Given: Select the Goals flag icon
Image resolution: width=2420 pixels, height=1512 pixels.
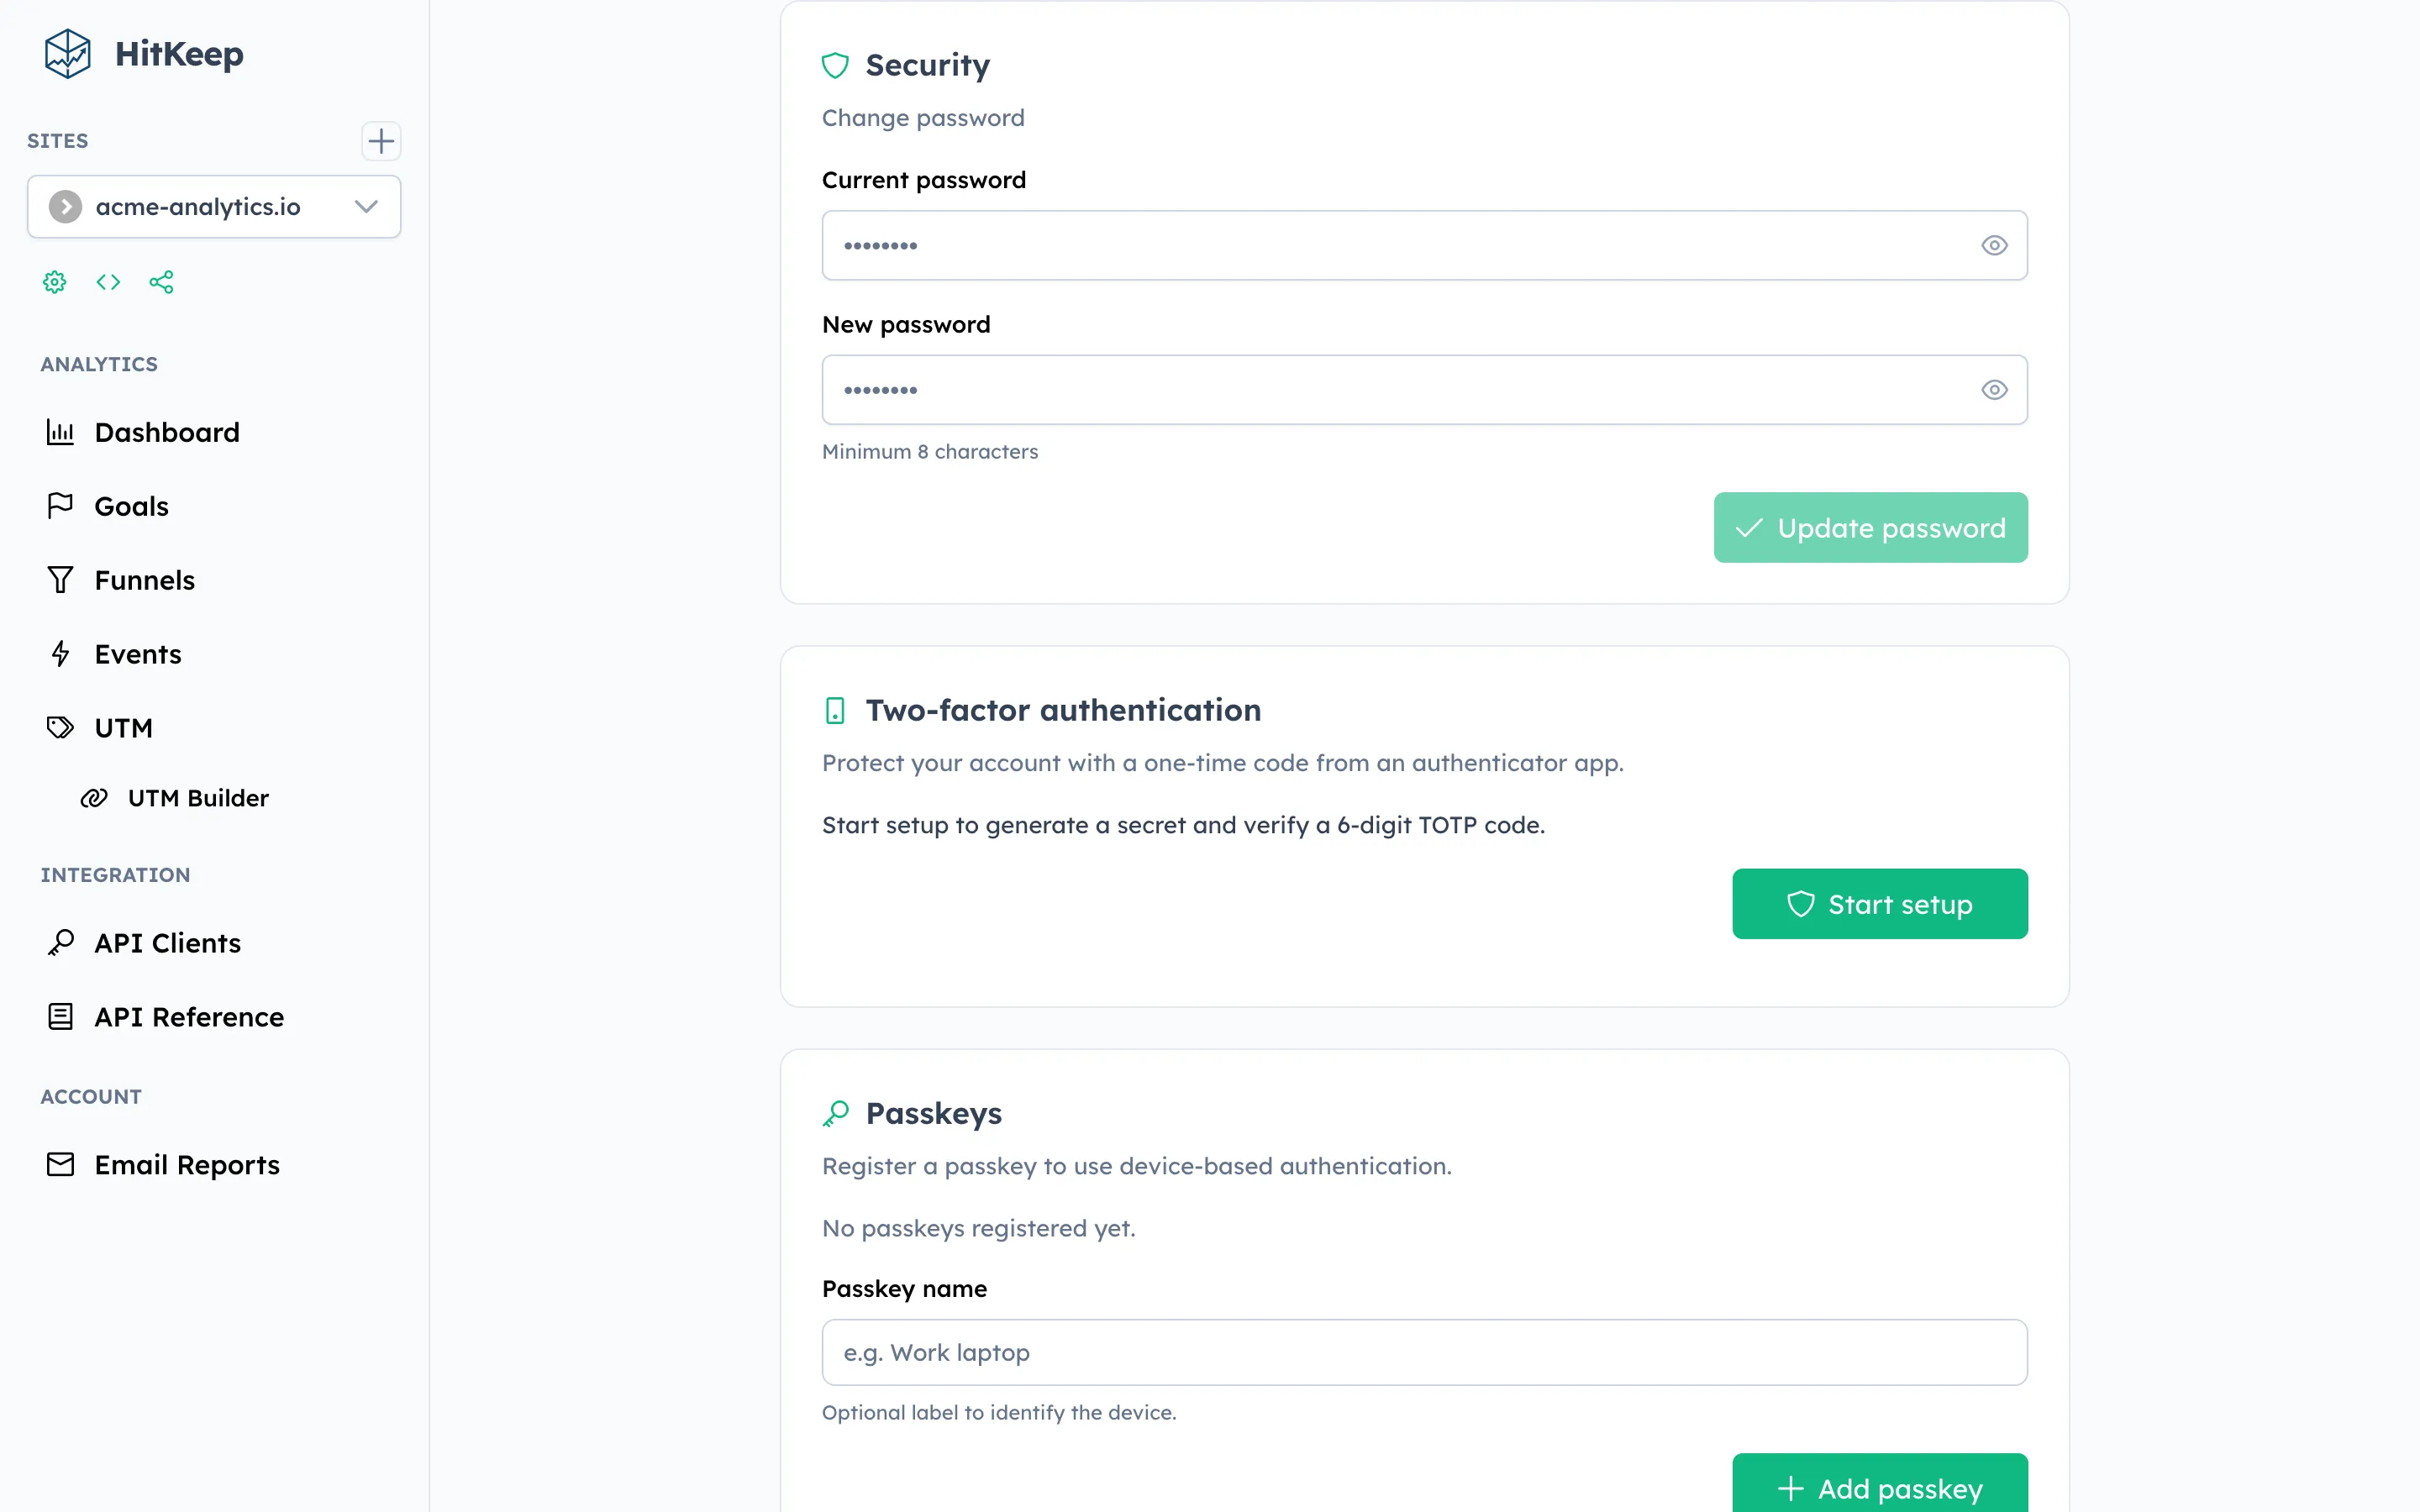Looking at the screenshot, I should (x=60, y=505).
